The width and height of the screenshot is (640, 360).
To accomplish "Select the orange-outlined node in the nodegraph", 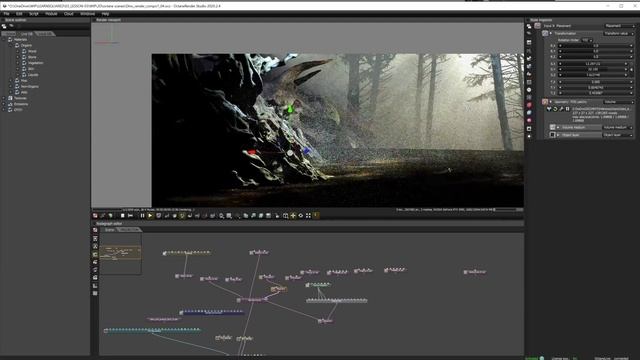I will tap(279, 289).
